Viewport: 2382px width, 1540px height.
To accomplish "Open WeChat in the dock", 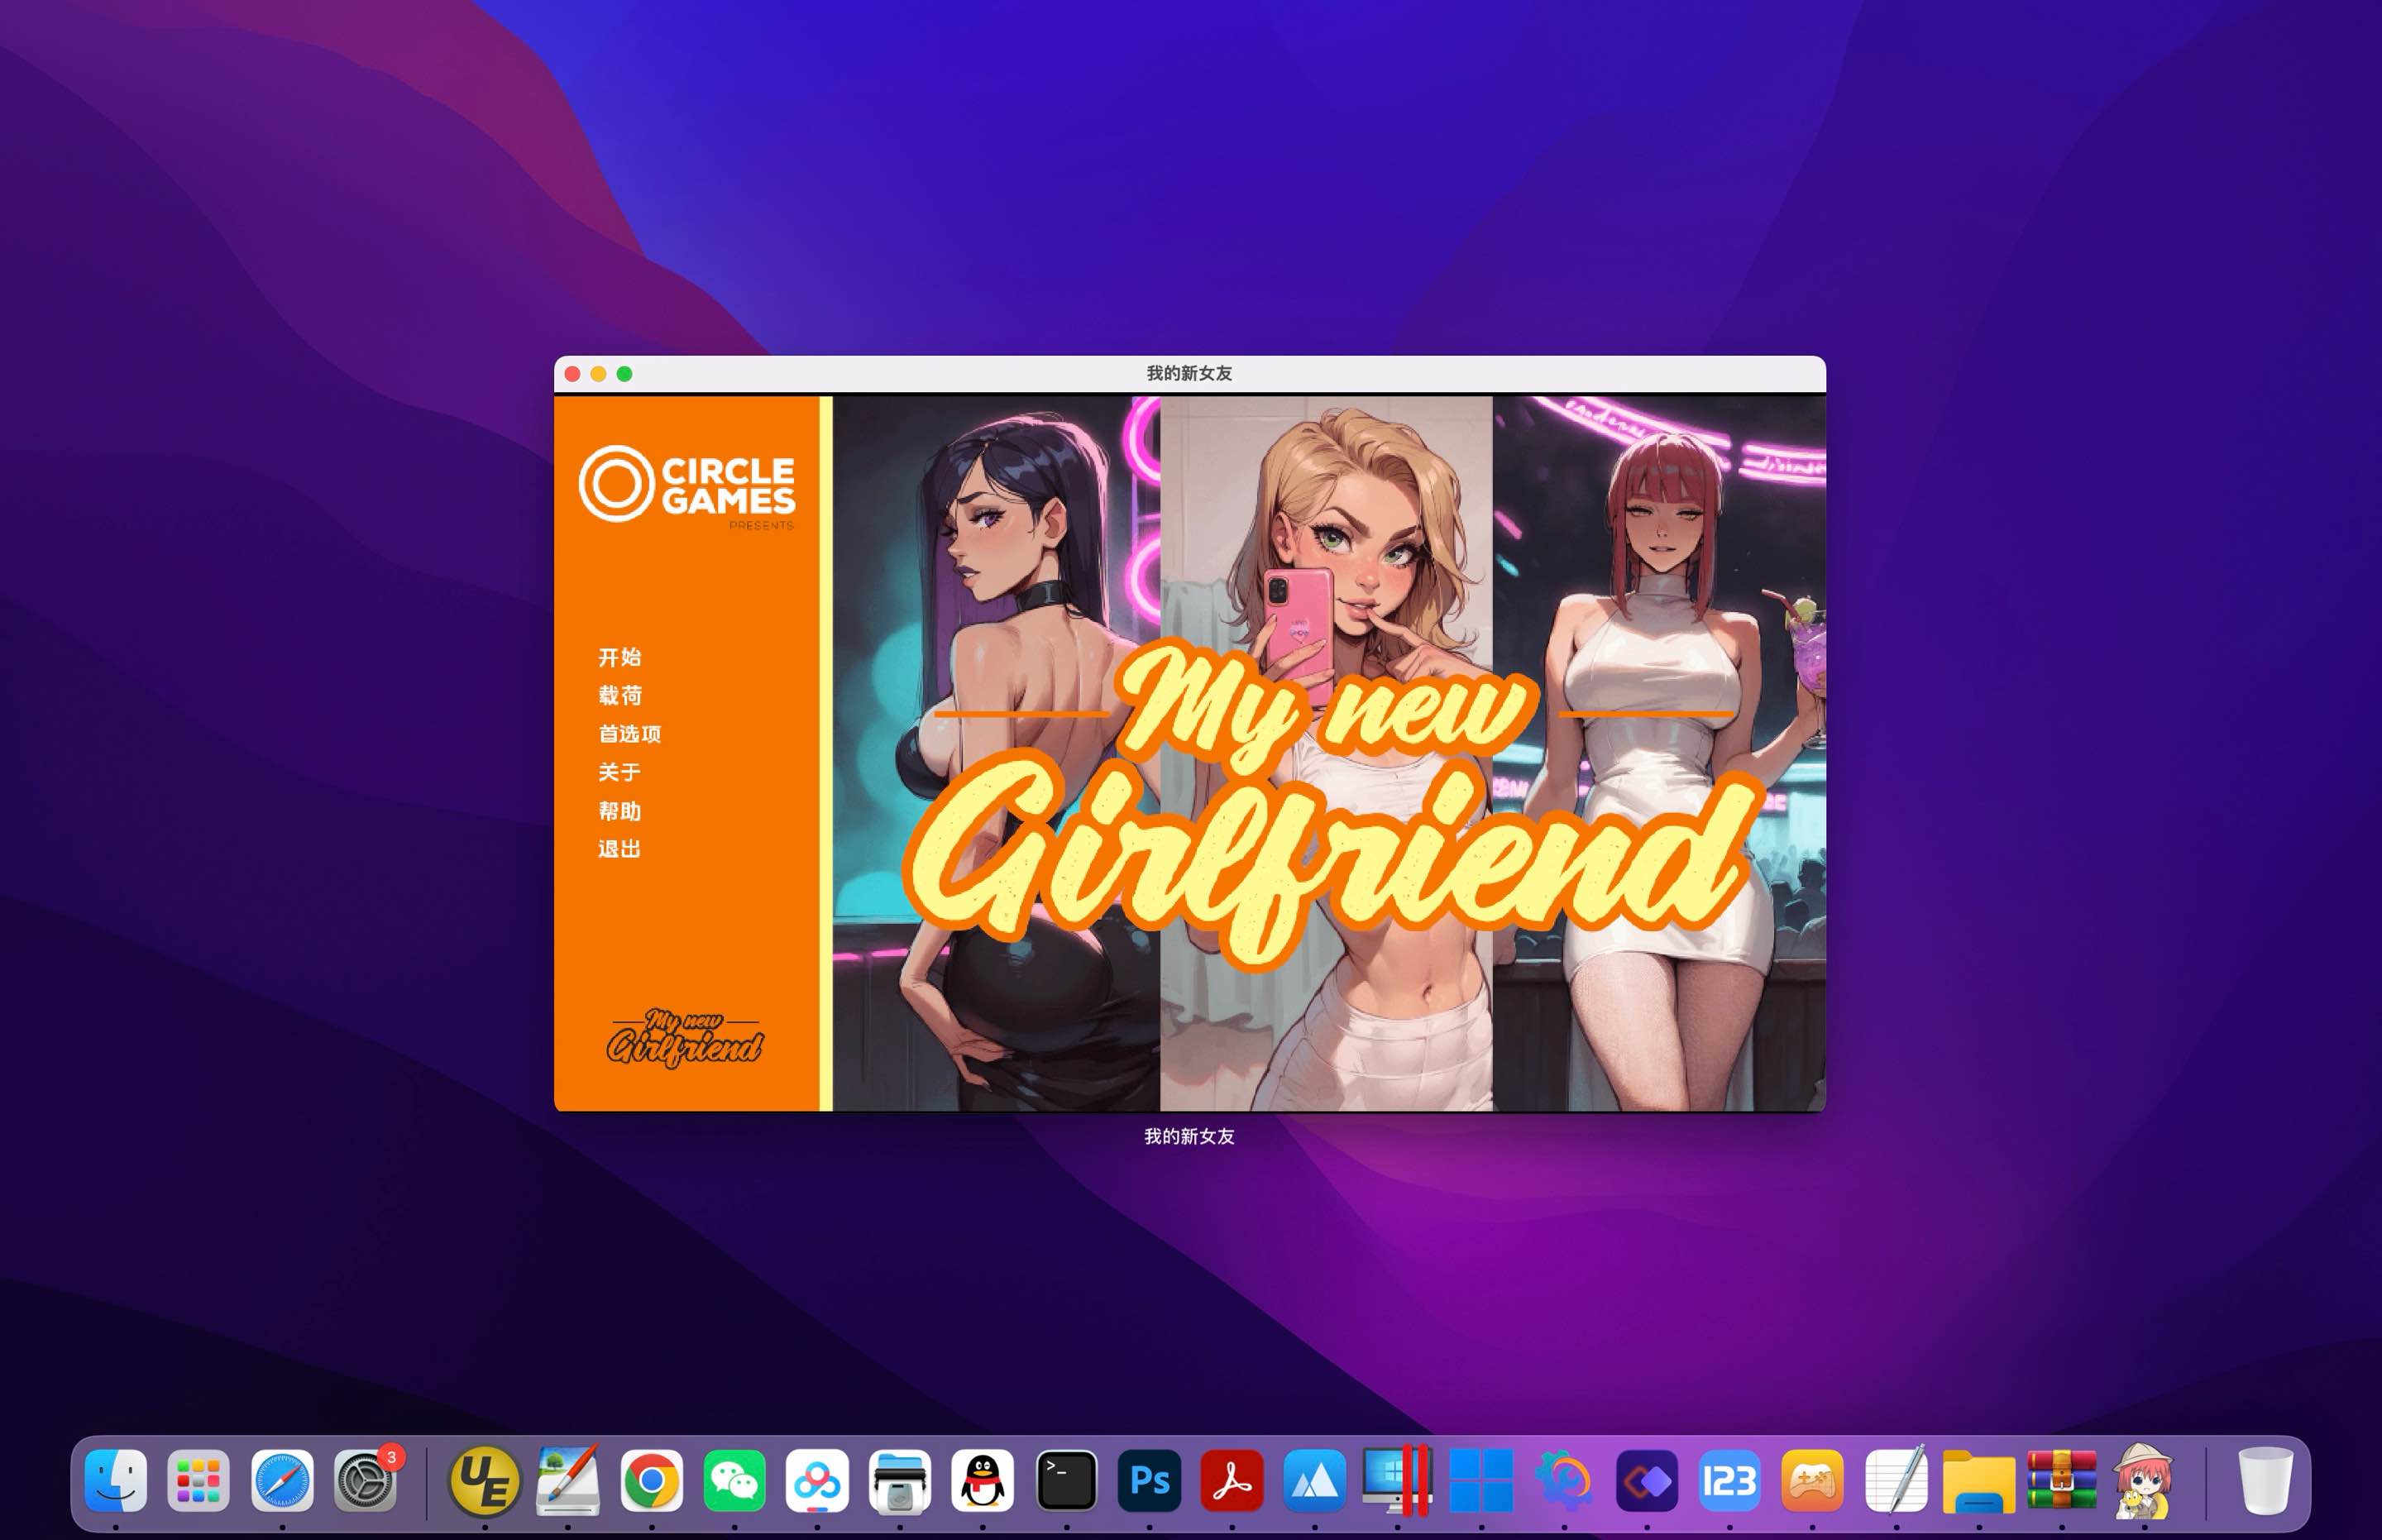I will click(734, 1480).
